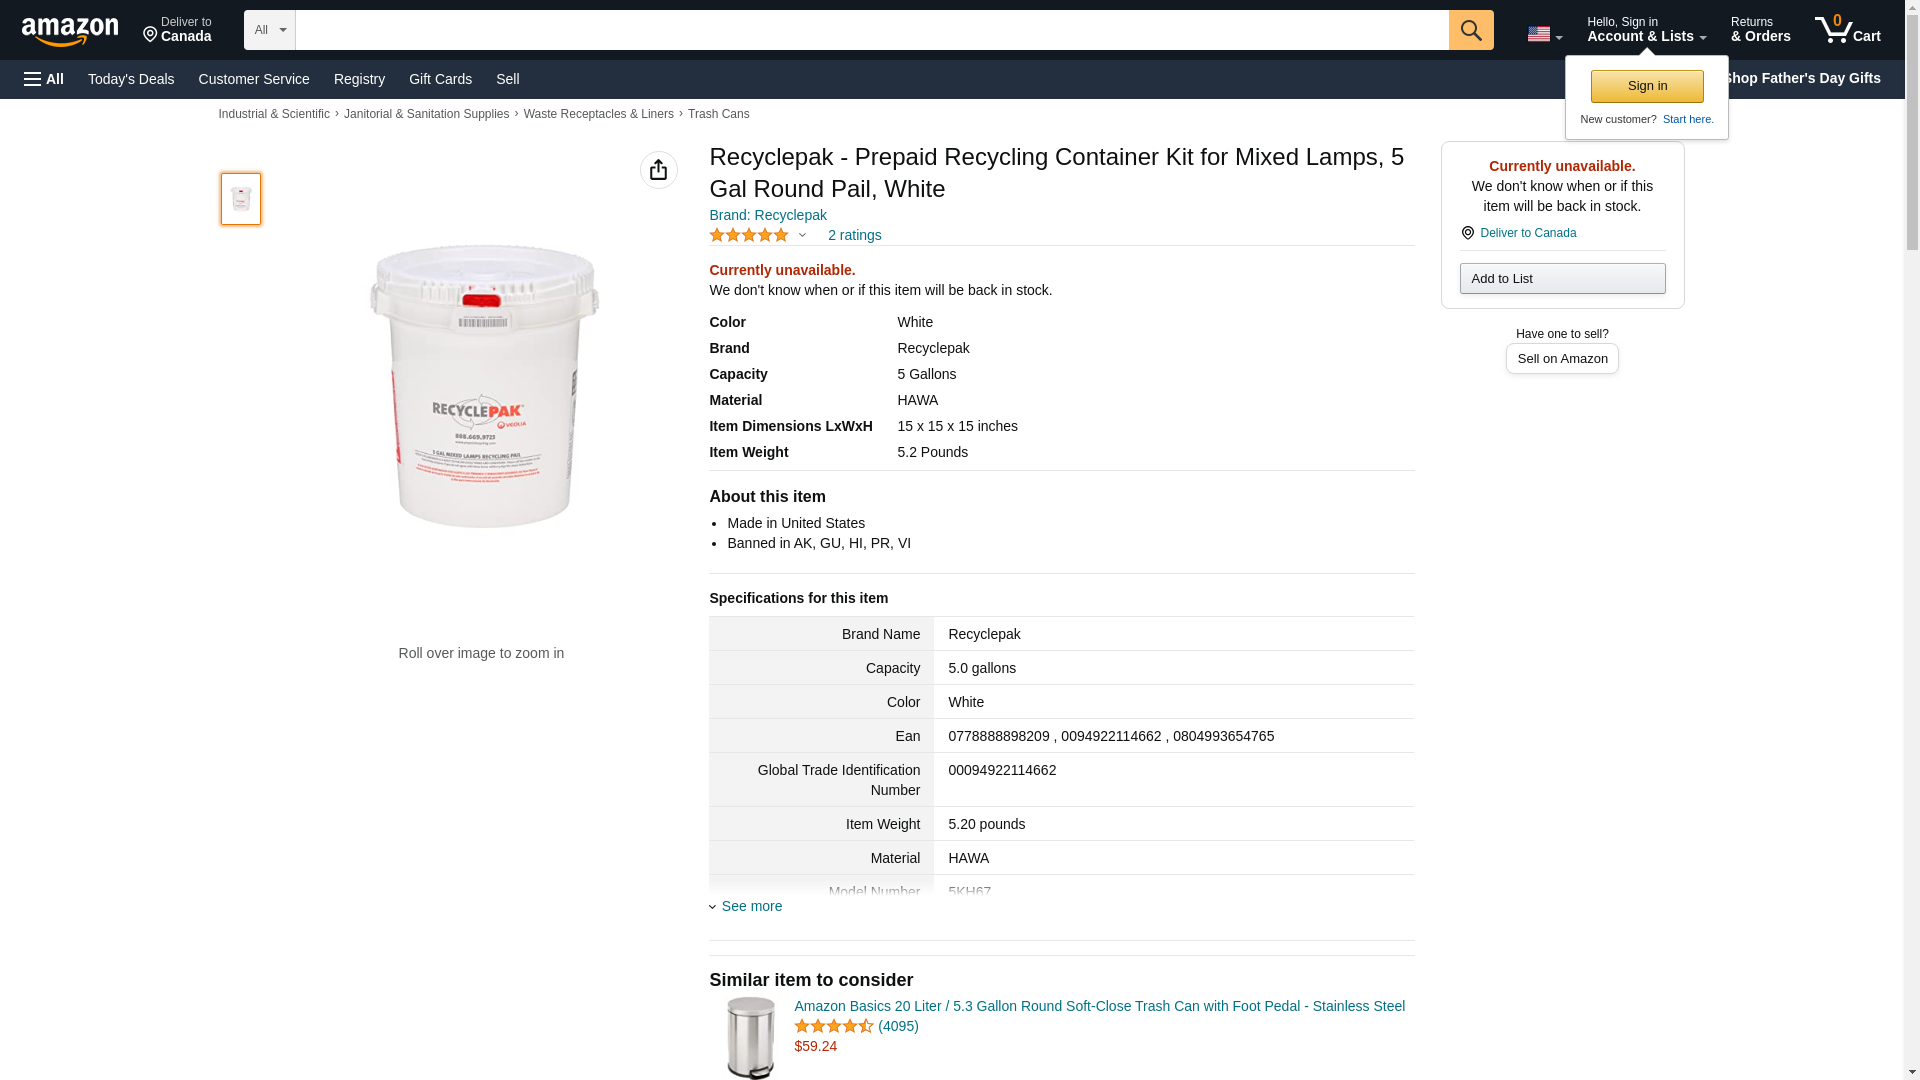Open the All hamburger menu
This screenshot has height=1080, width=1920.
point(44,79)
